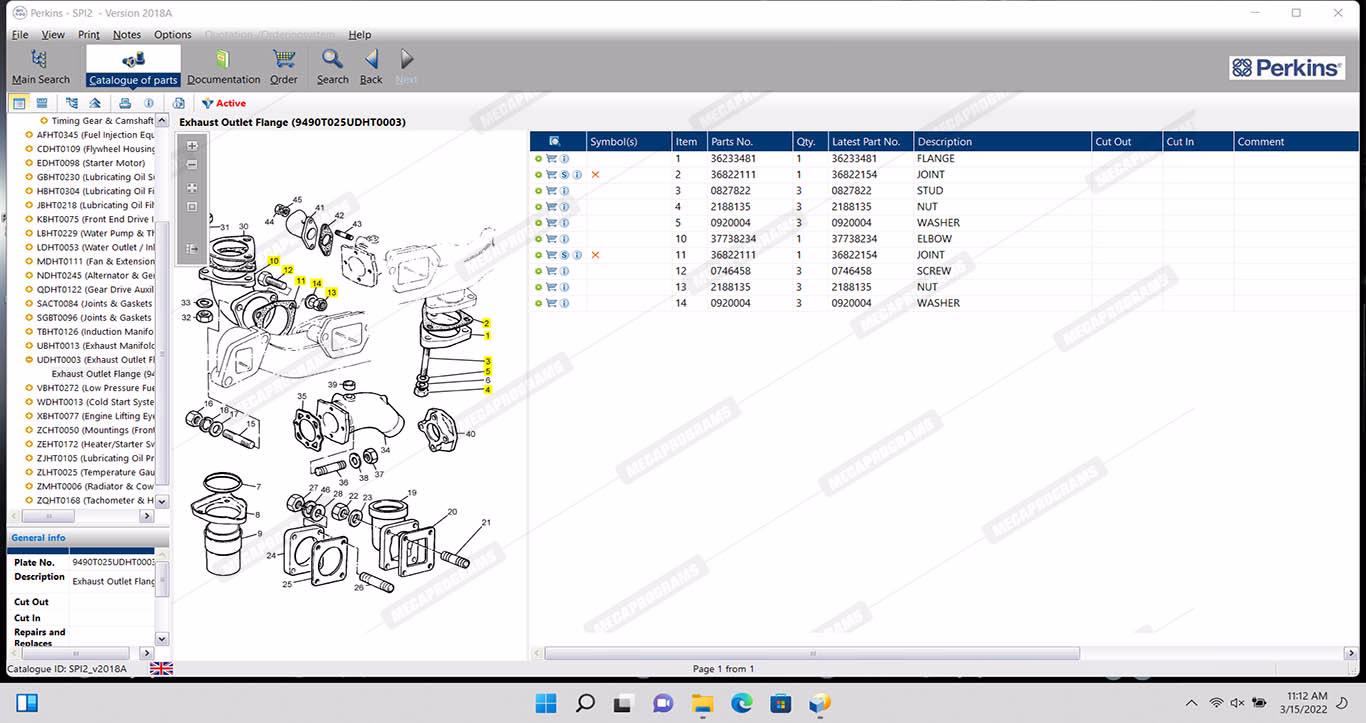Click tree panel scroll-down arrow
This screenshot has height=723, width=1366.
(163, 501)
